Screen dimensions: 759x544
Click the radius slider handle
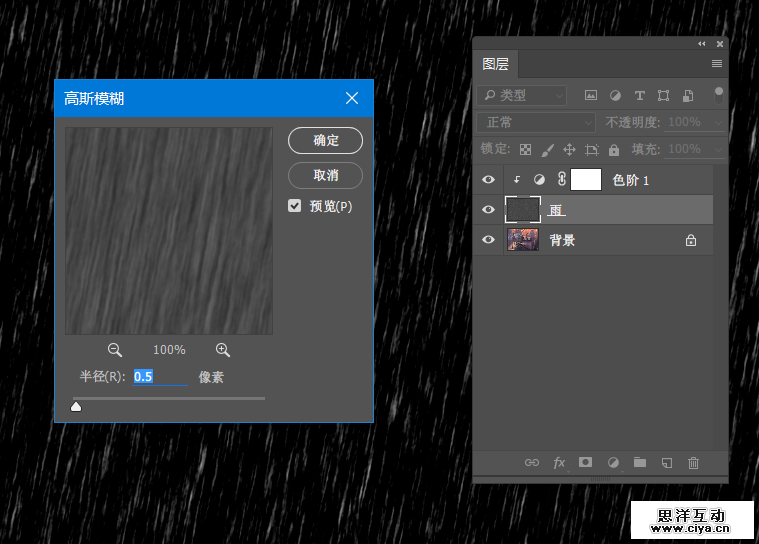click(76, 405)
